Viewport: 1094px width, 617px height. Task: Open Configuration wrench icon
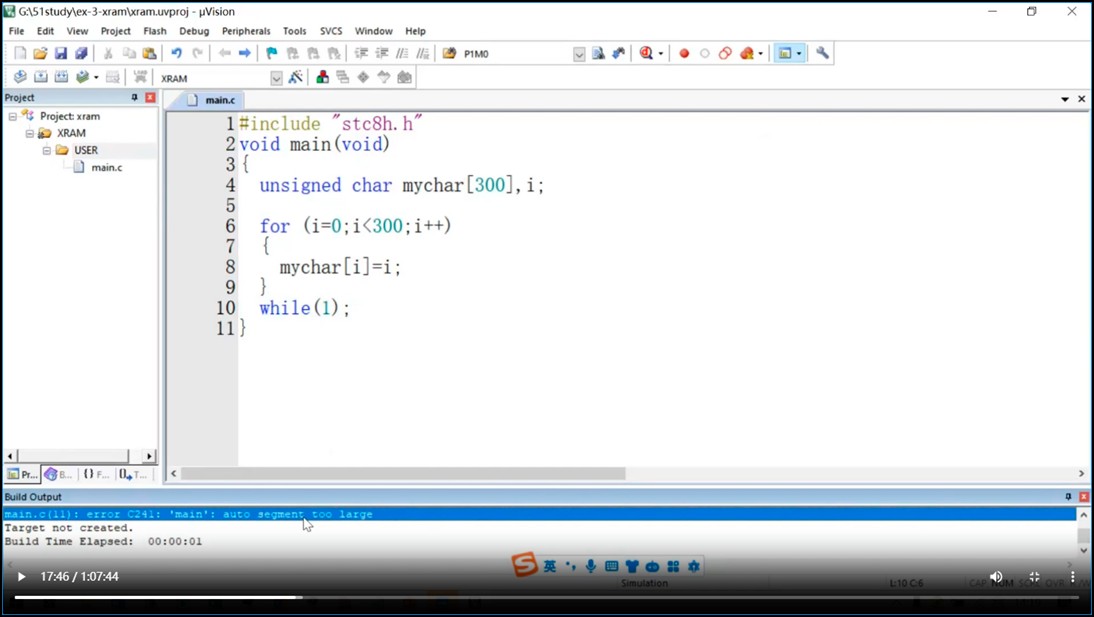(x=822, y=54)
